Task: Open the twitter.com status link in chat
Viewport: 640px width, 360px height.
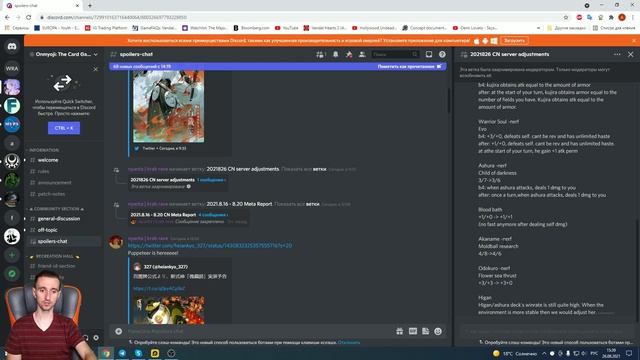Action: (210, 246)
